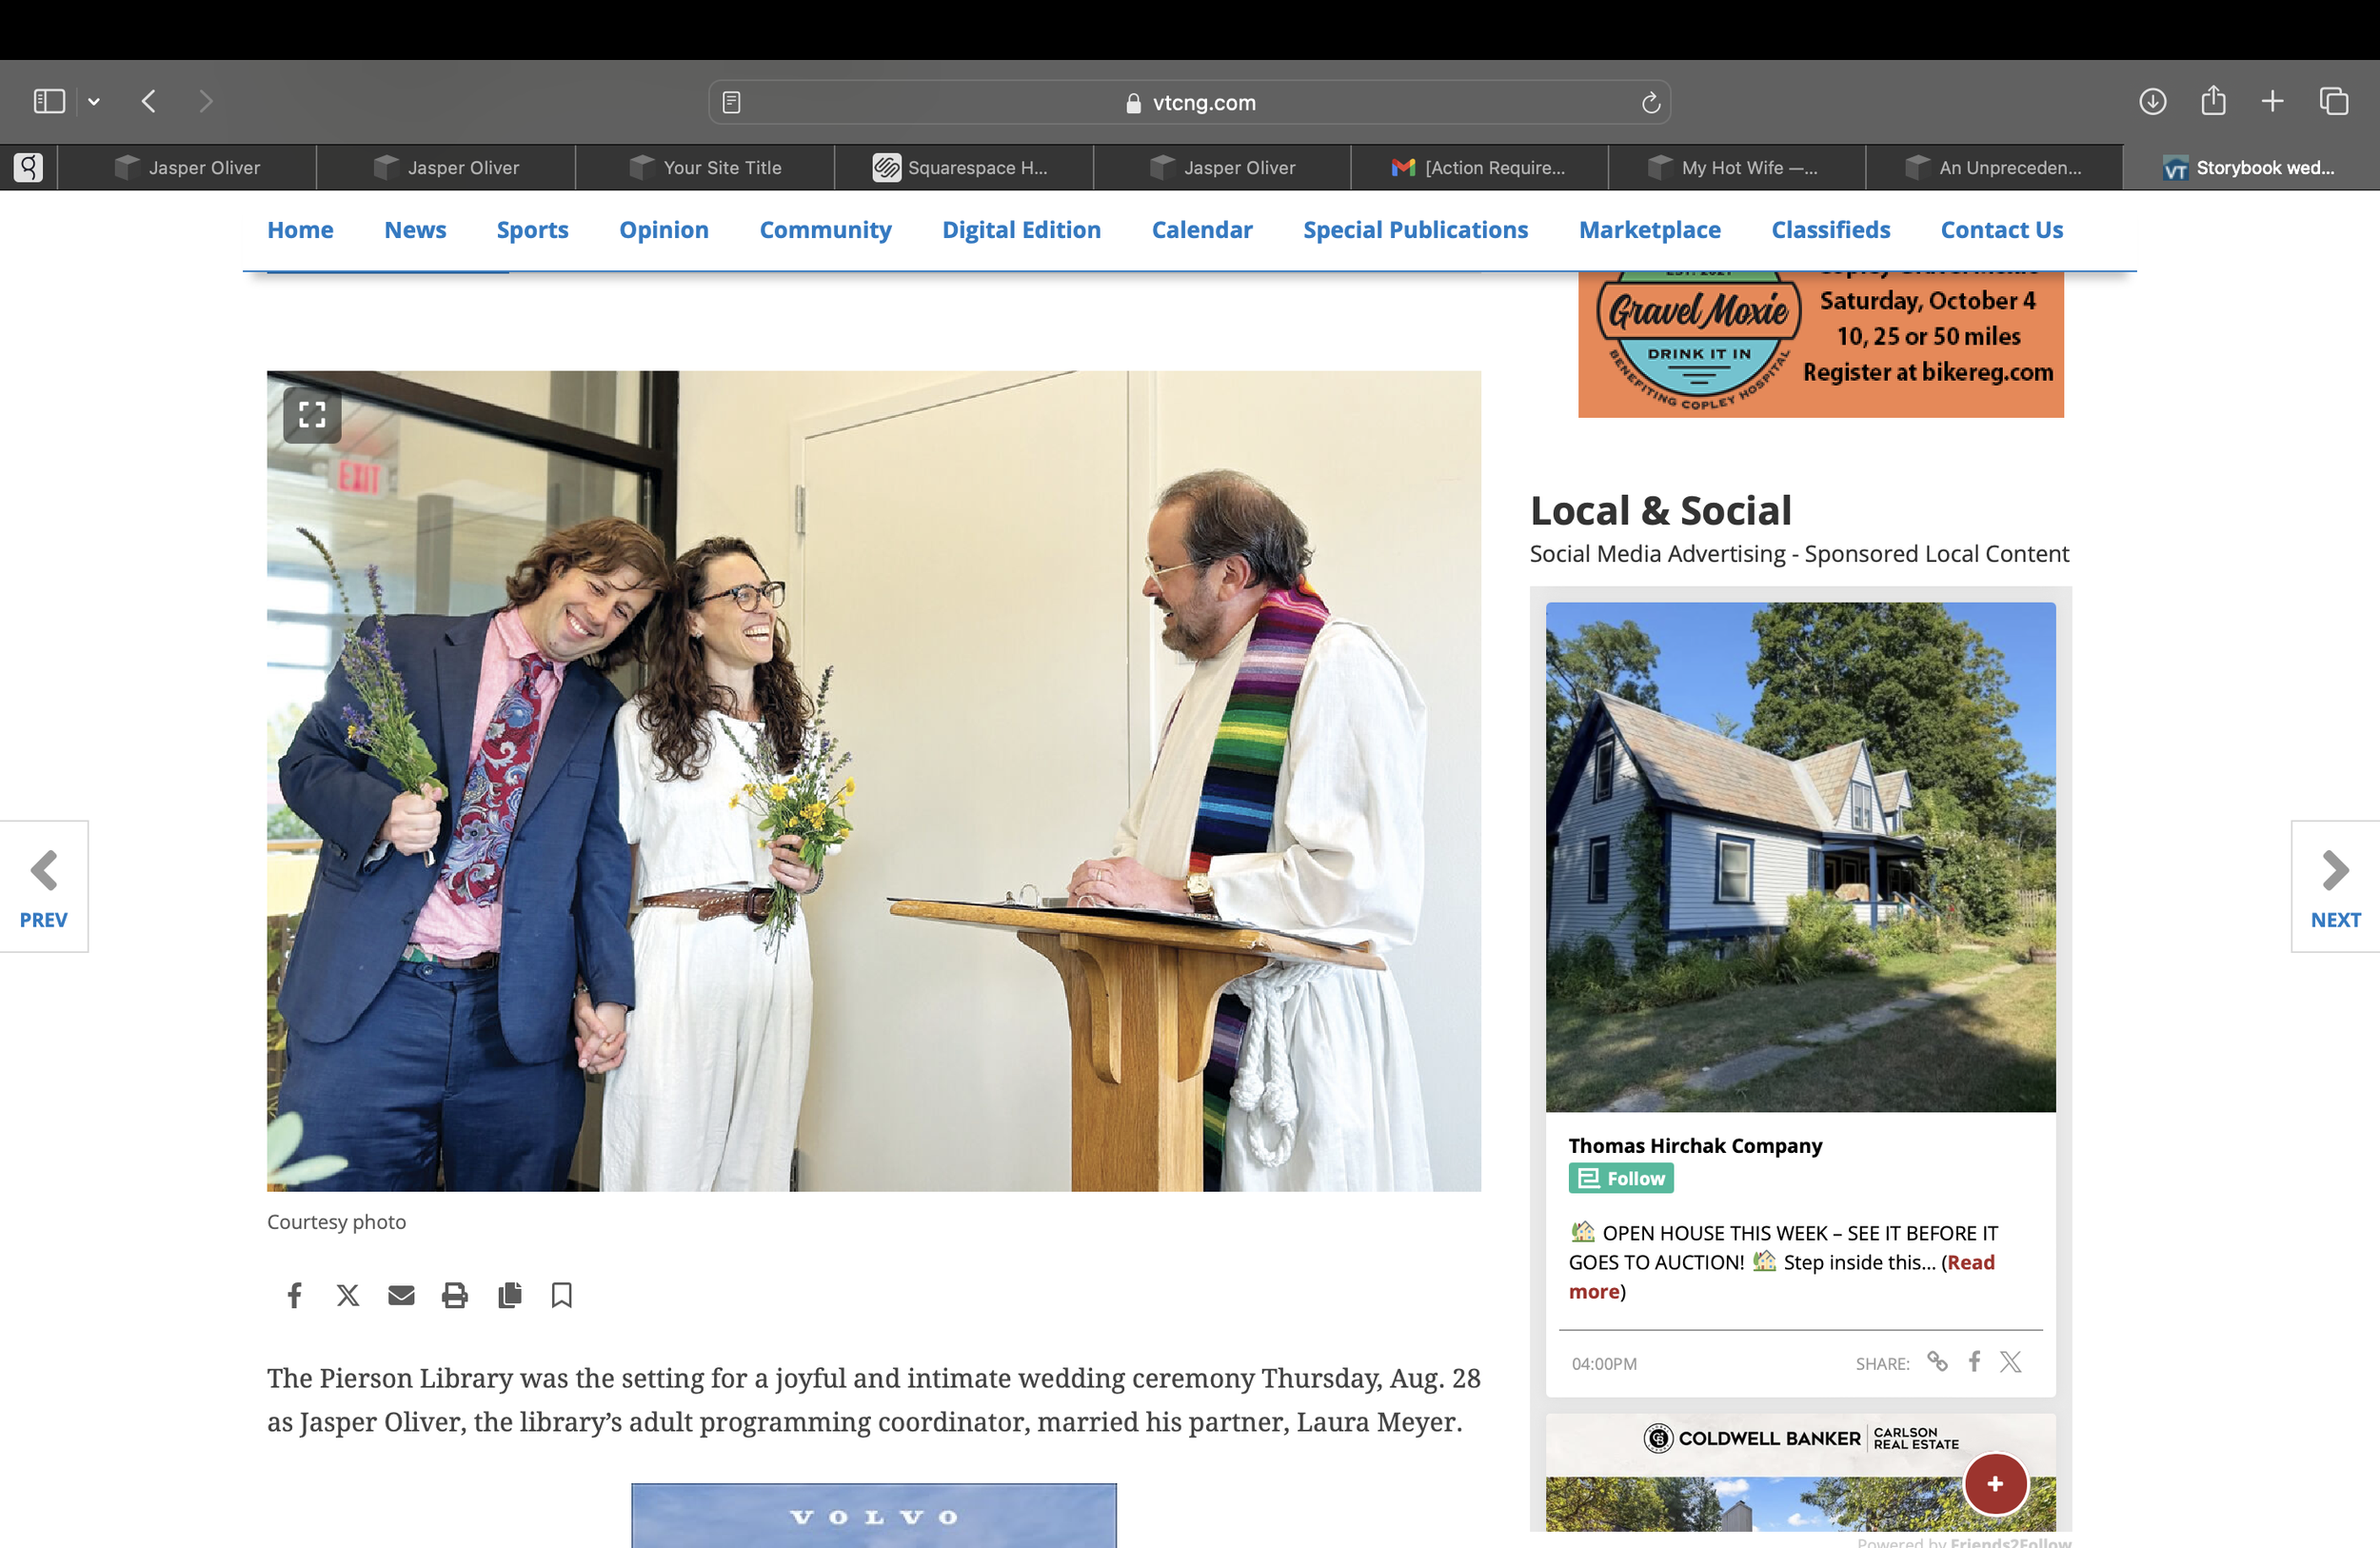Open Safari downloads icon

point(2152,101)
